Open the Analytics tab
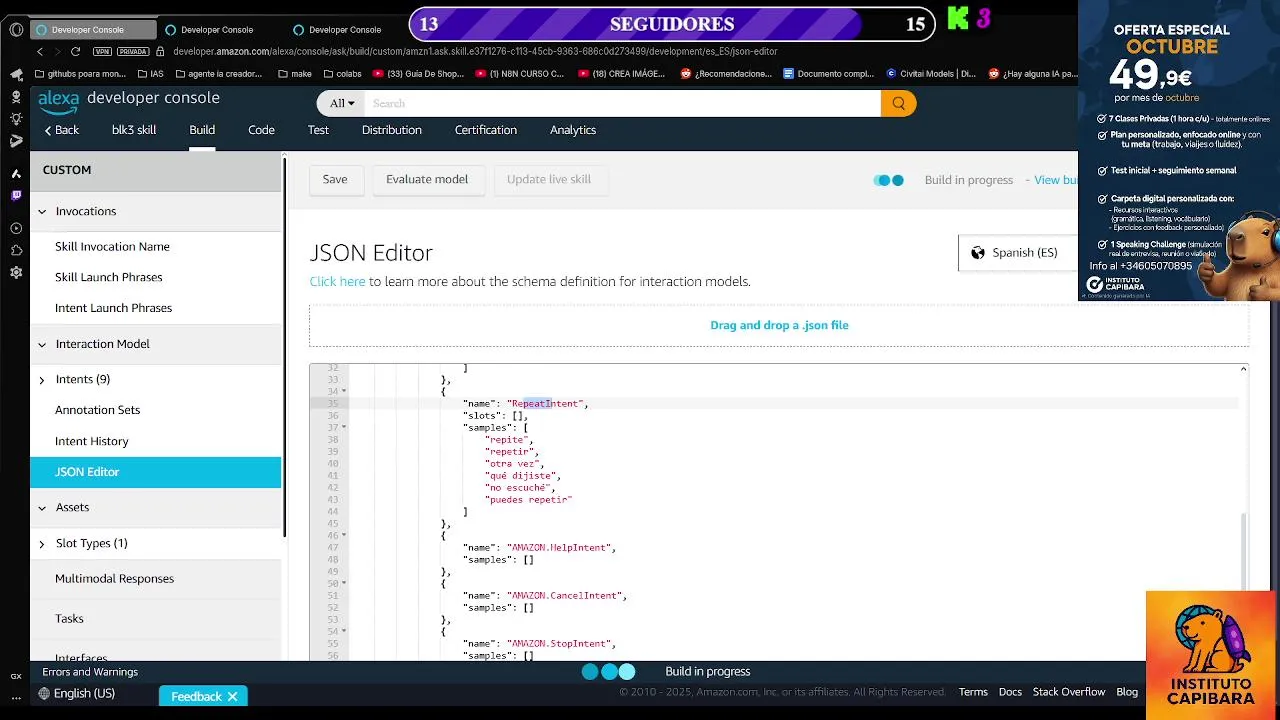Screen dimensions: 1280x720 [x=573, y=130]
